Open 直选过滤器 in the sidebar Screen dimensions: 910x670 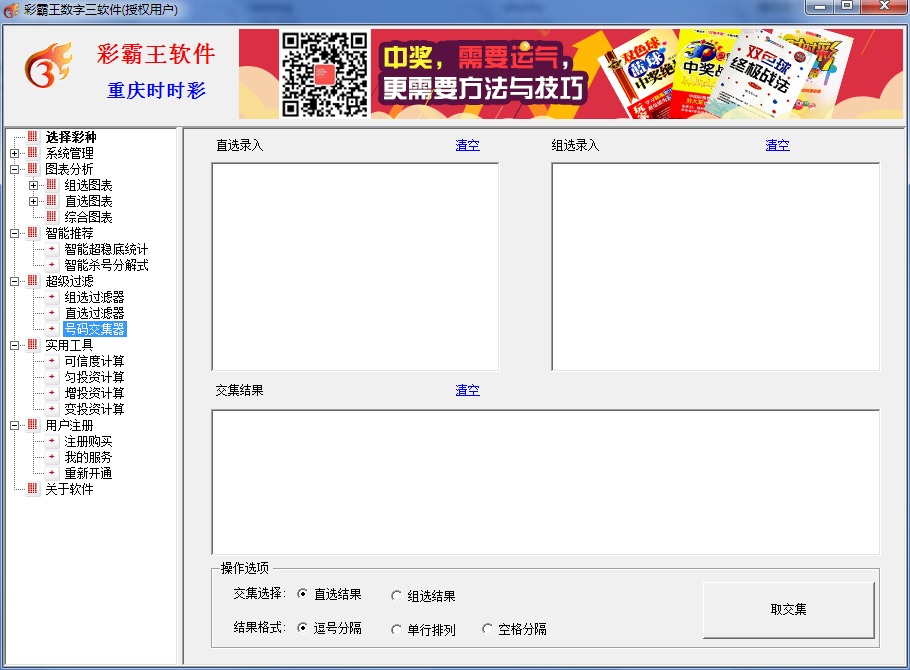point(94,313)
